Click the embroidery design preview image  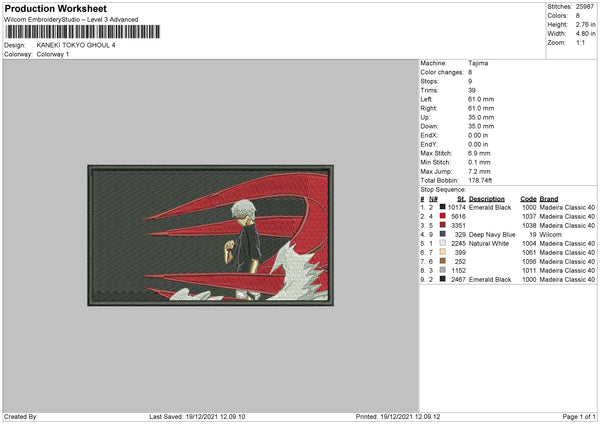[210, 235]
